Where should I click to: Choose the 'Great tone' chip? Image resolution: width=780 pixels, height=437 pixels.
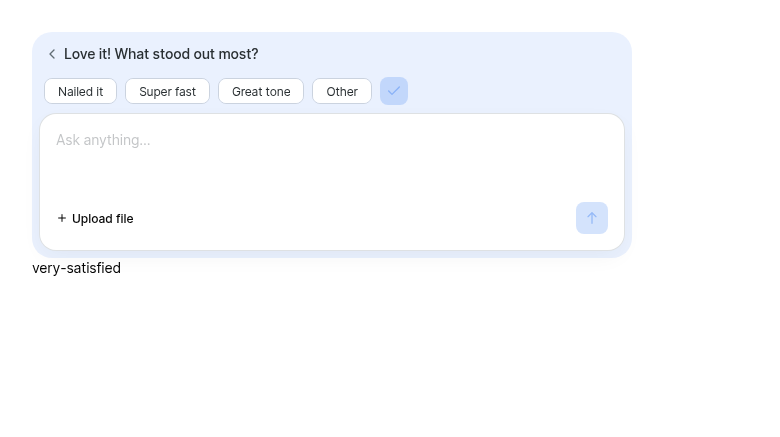pyautogui.click(x=261, y=92)
